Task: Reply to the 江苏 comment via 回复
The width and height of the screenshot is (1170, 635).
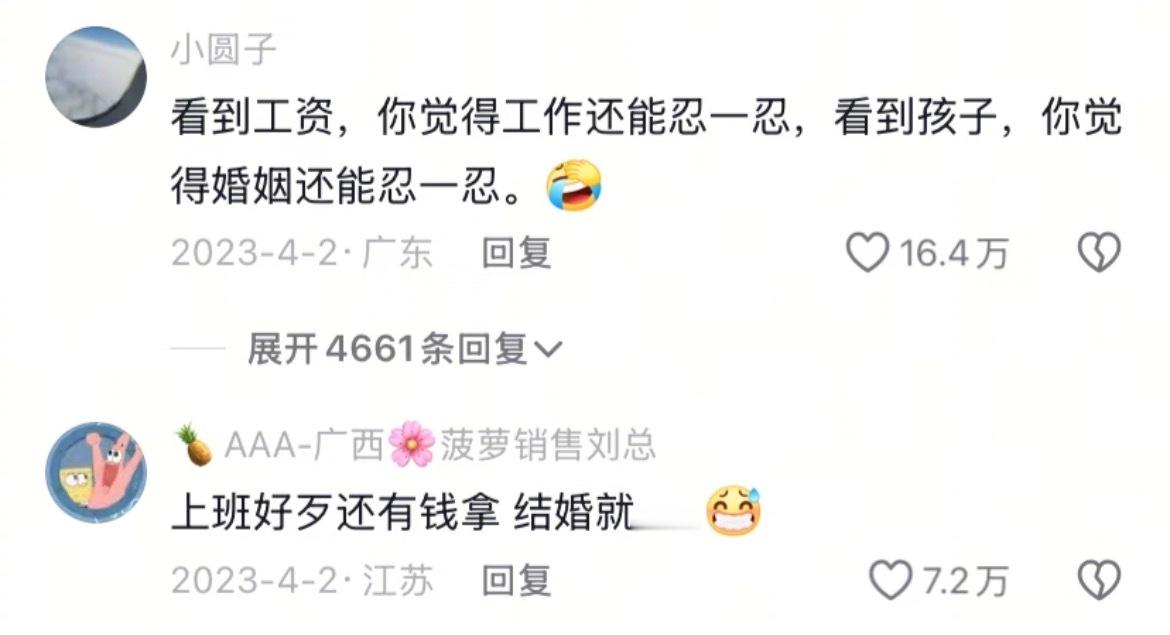Action: pyautogui.click(x=516, y=581)
